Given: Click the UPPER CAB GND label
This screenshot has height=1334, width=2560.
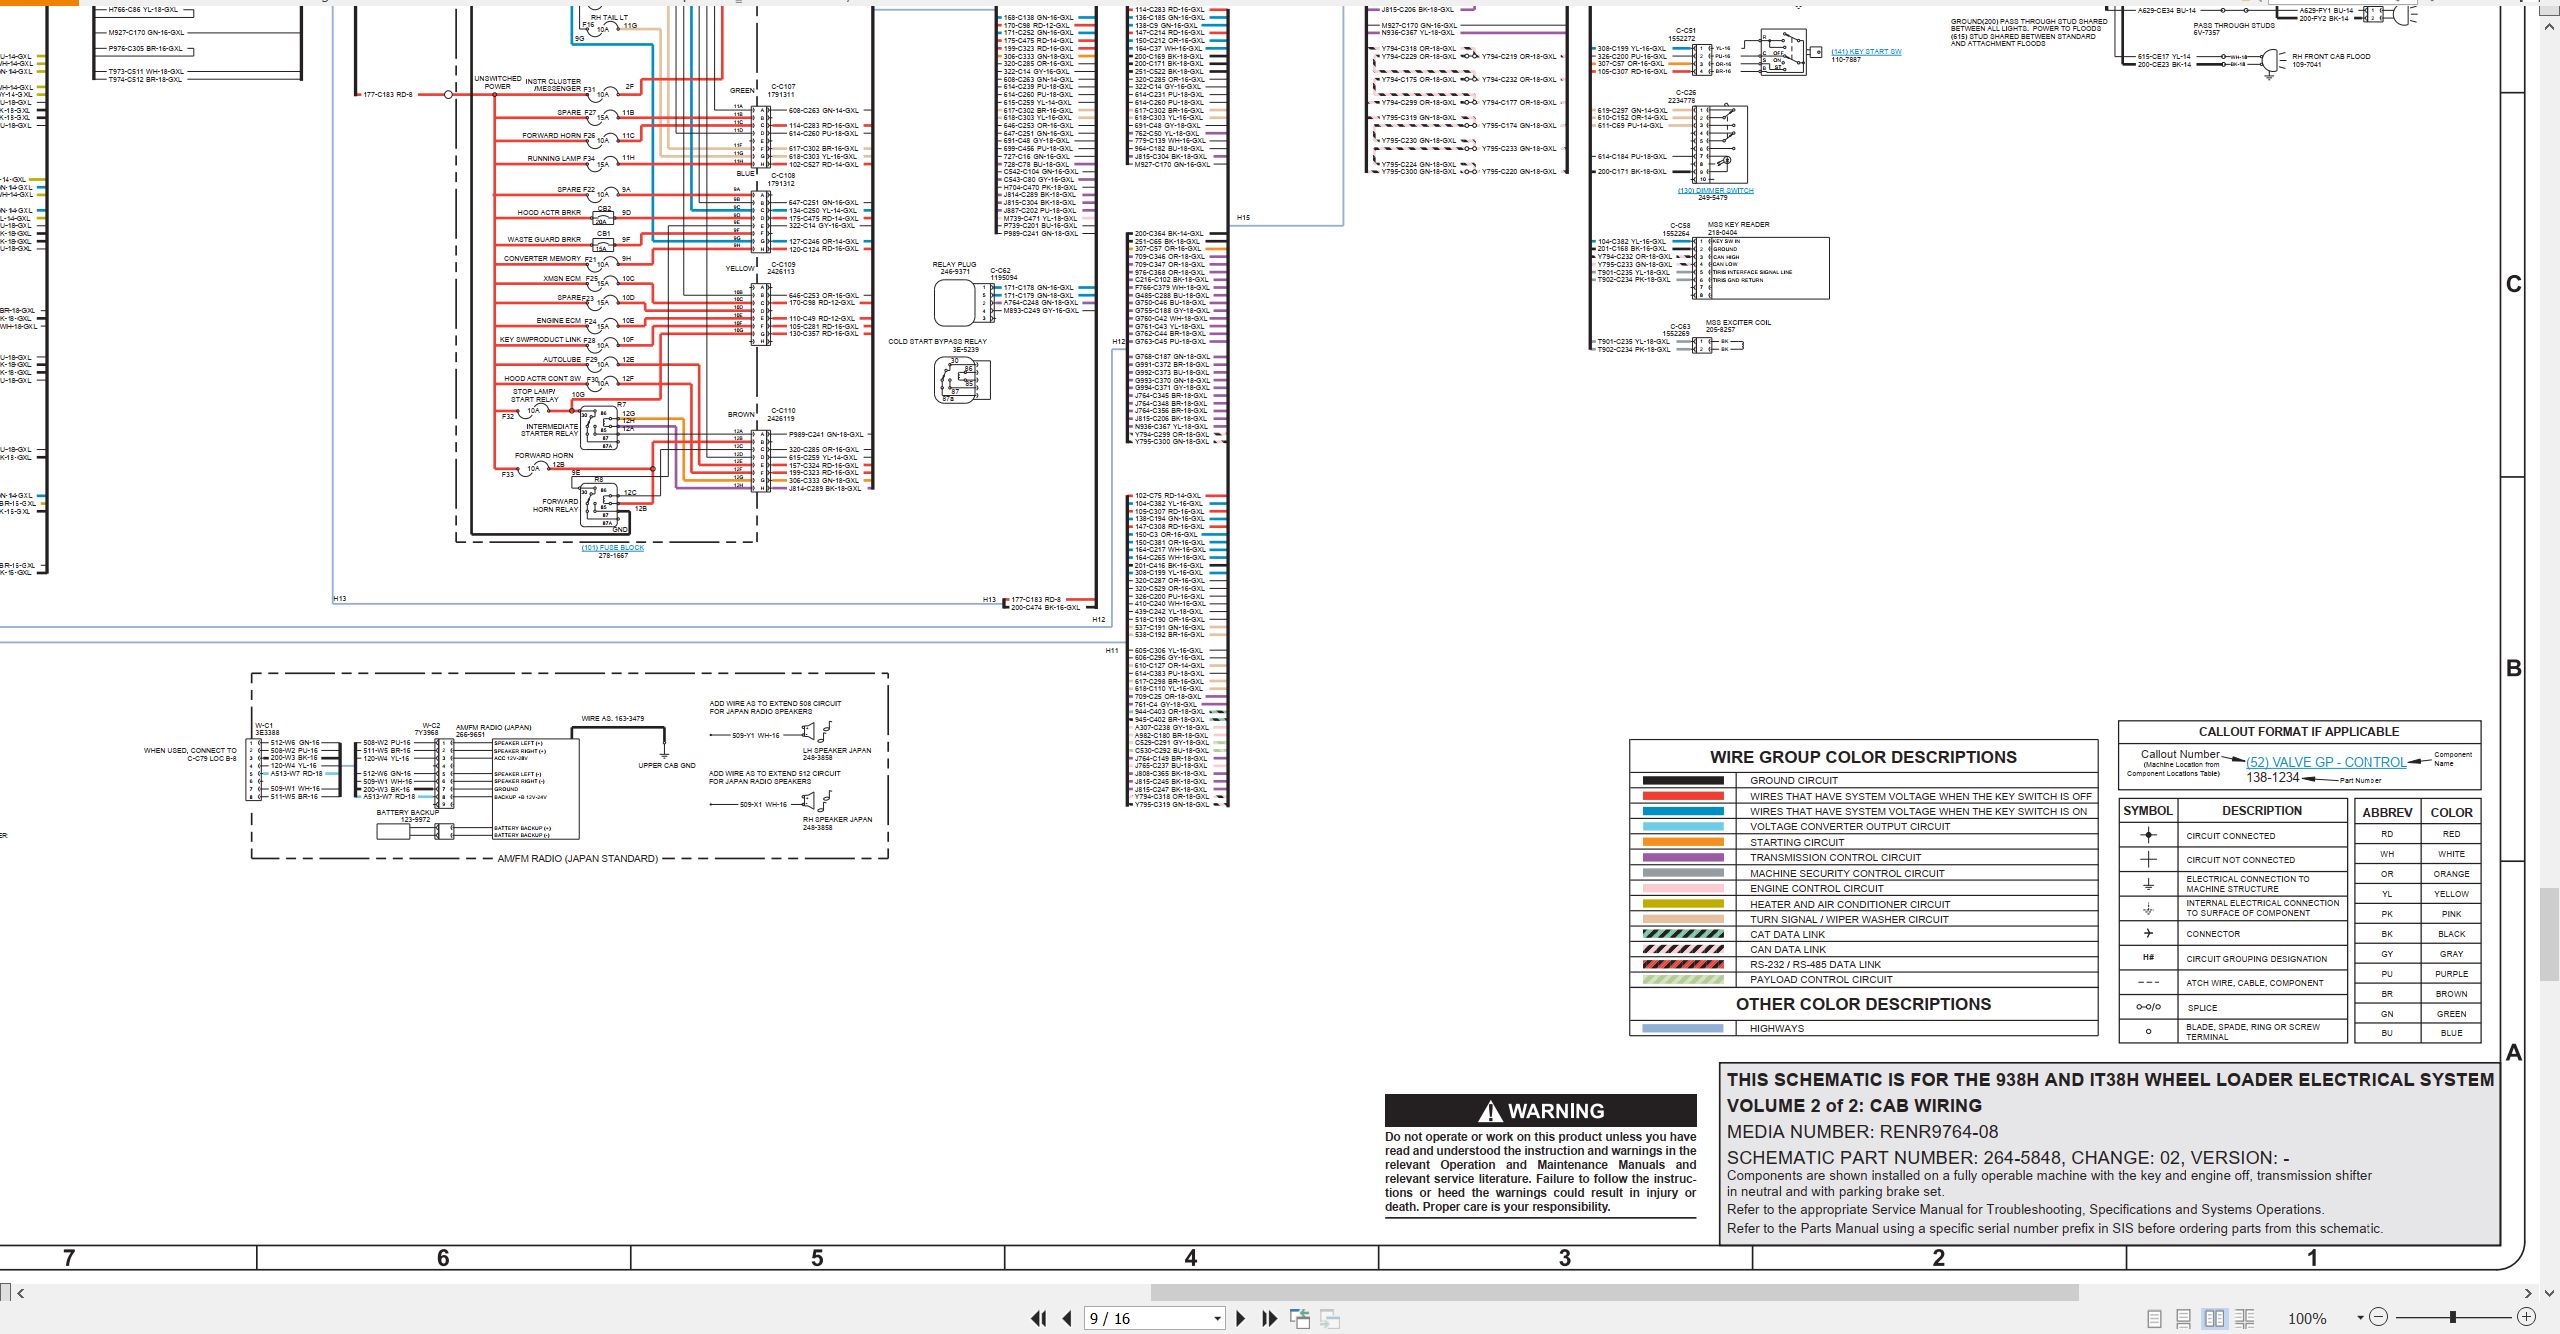Looking at the screenshot, I should (667, 766).
